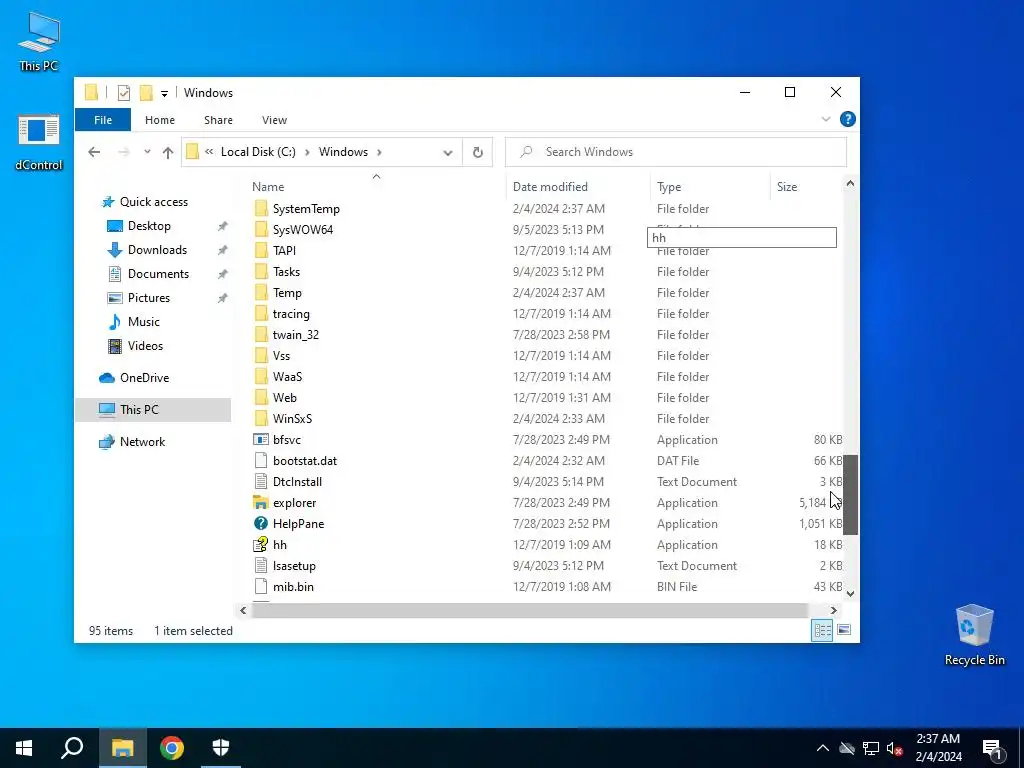Open address bar history dropdown
1024x768 pixels.
click(x=447, y=153)
